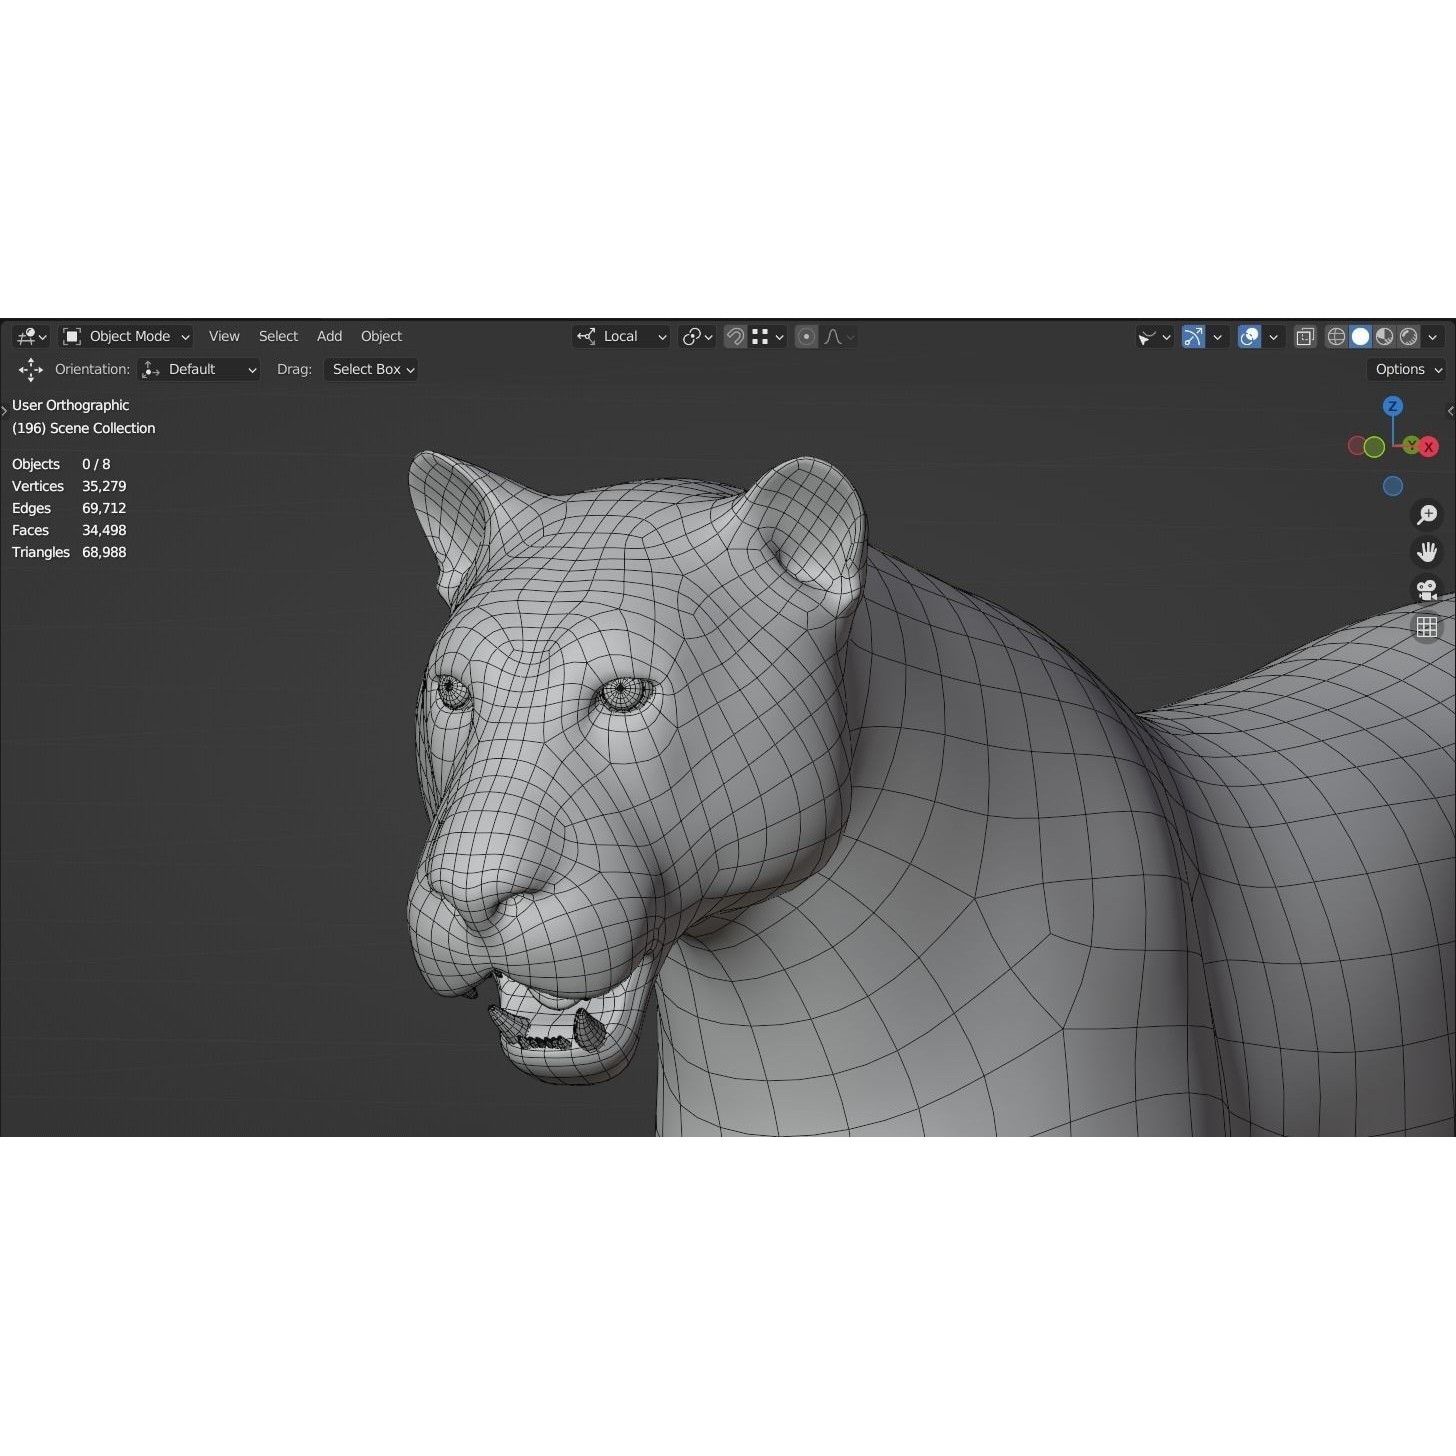Open the Add menu to insert objects
Image resolution: width=1456 pixels, height=1456 pixels.
click(x=329, y=336)
